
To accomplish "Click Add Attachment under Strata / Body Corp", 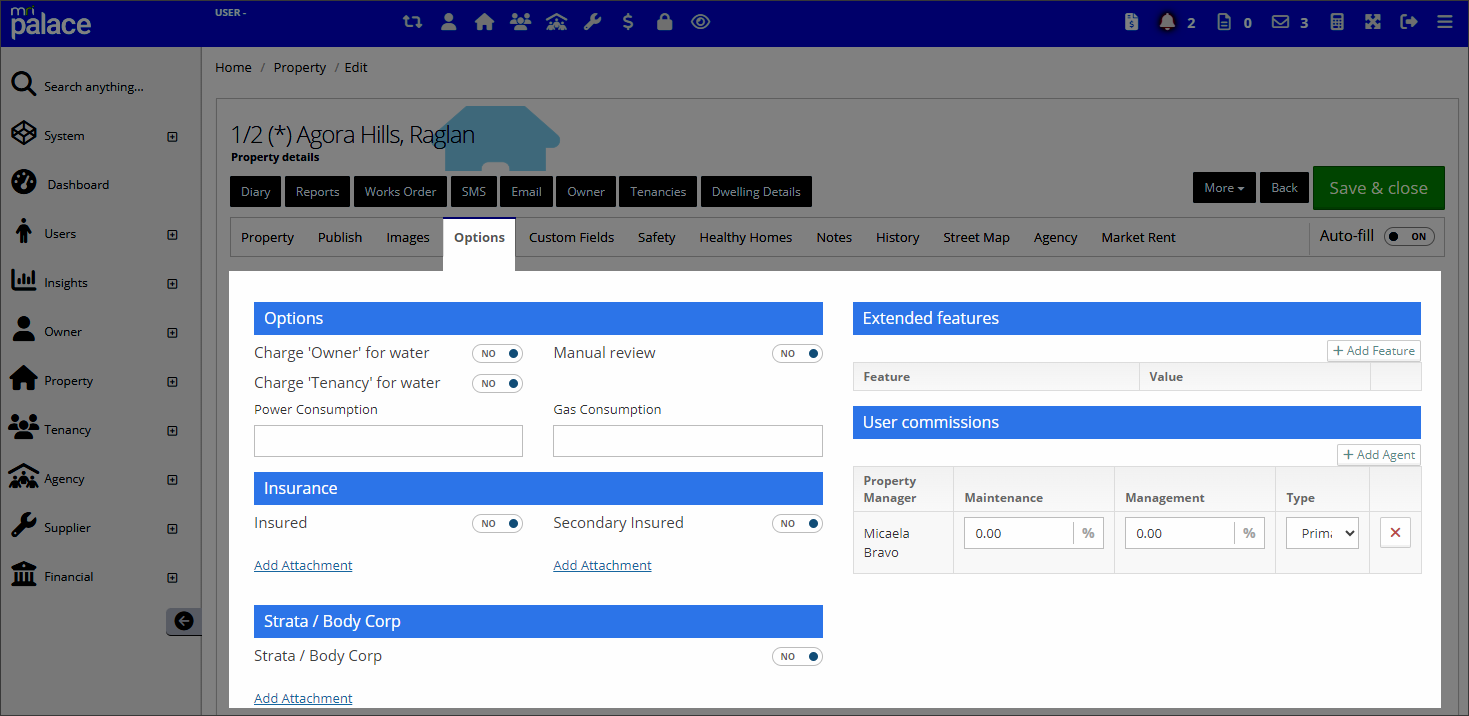I will 303,698.
